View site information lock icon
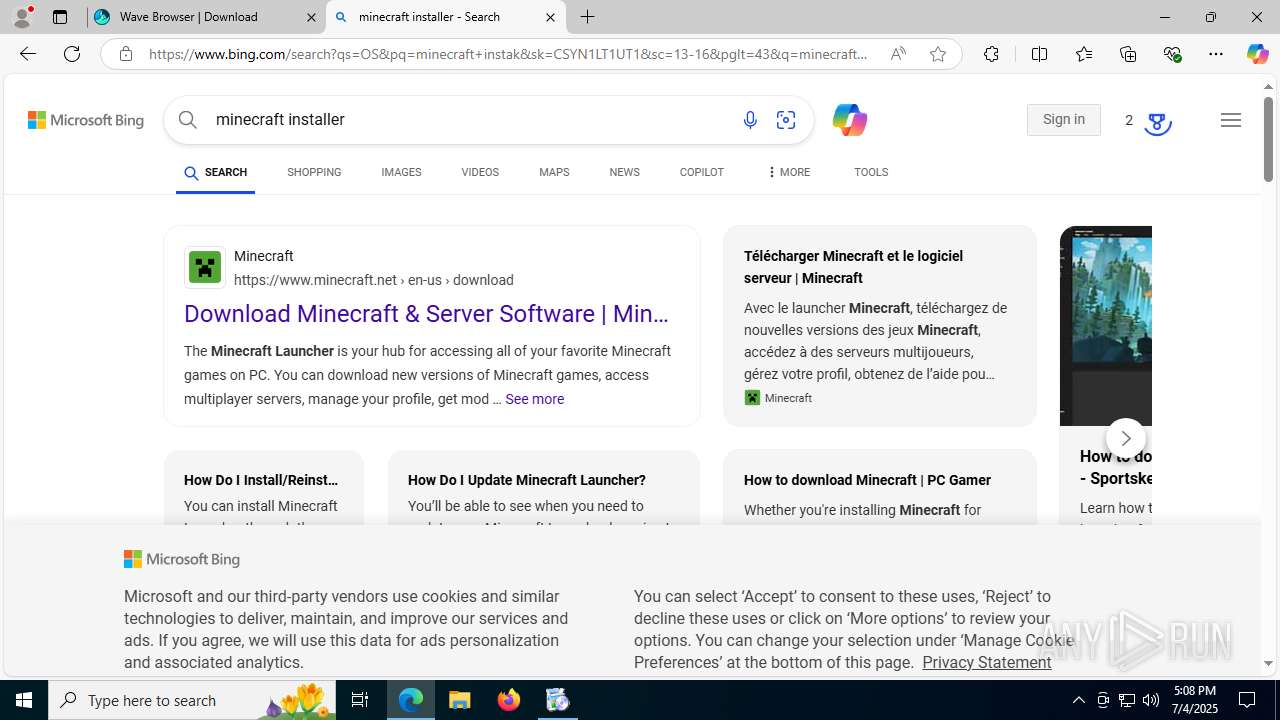This screenshot has height=720, width=1280. coord(125,54)
